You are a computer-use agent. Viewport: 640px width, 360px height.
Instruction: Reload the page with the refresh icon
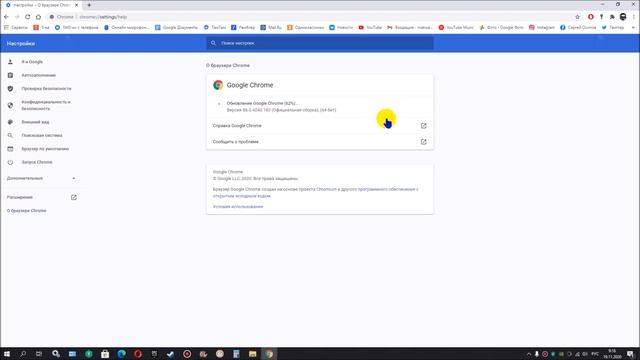point(27,17)
